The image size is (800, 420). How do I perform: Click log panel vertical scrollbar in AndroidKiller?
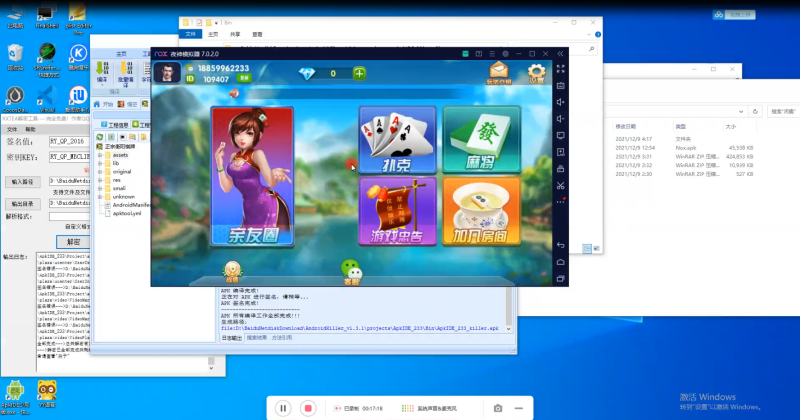[x=508, y=308]
